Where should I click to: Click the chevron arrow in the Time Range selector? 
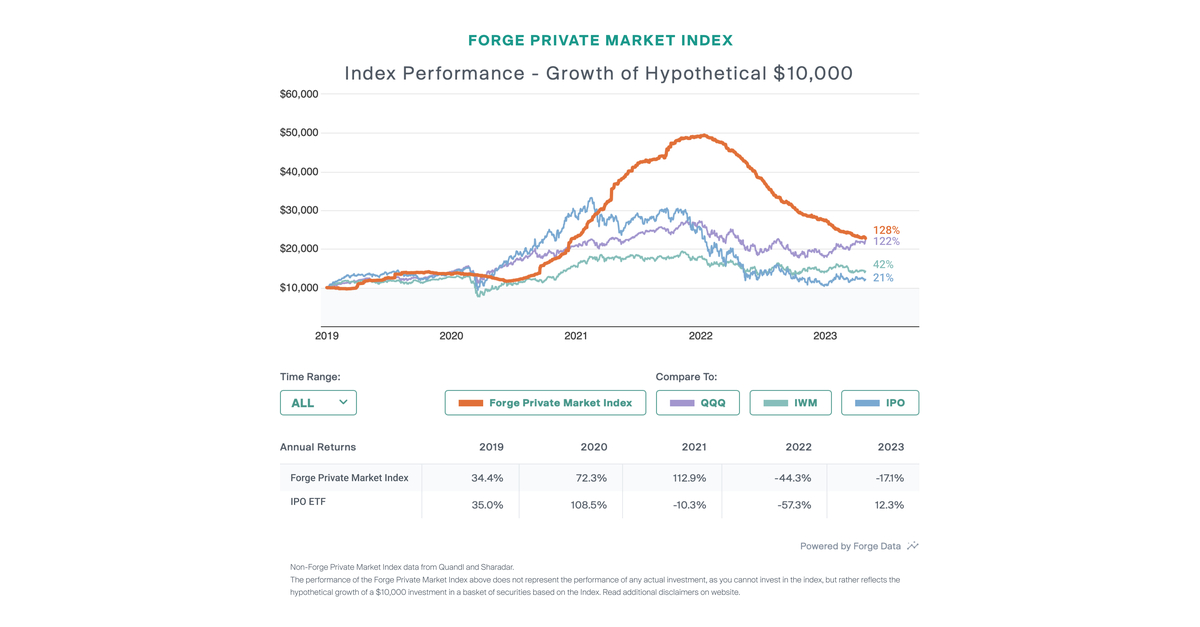[x=344, y=402]
